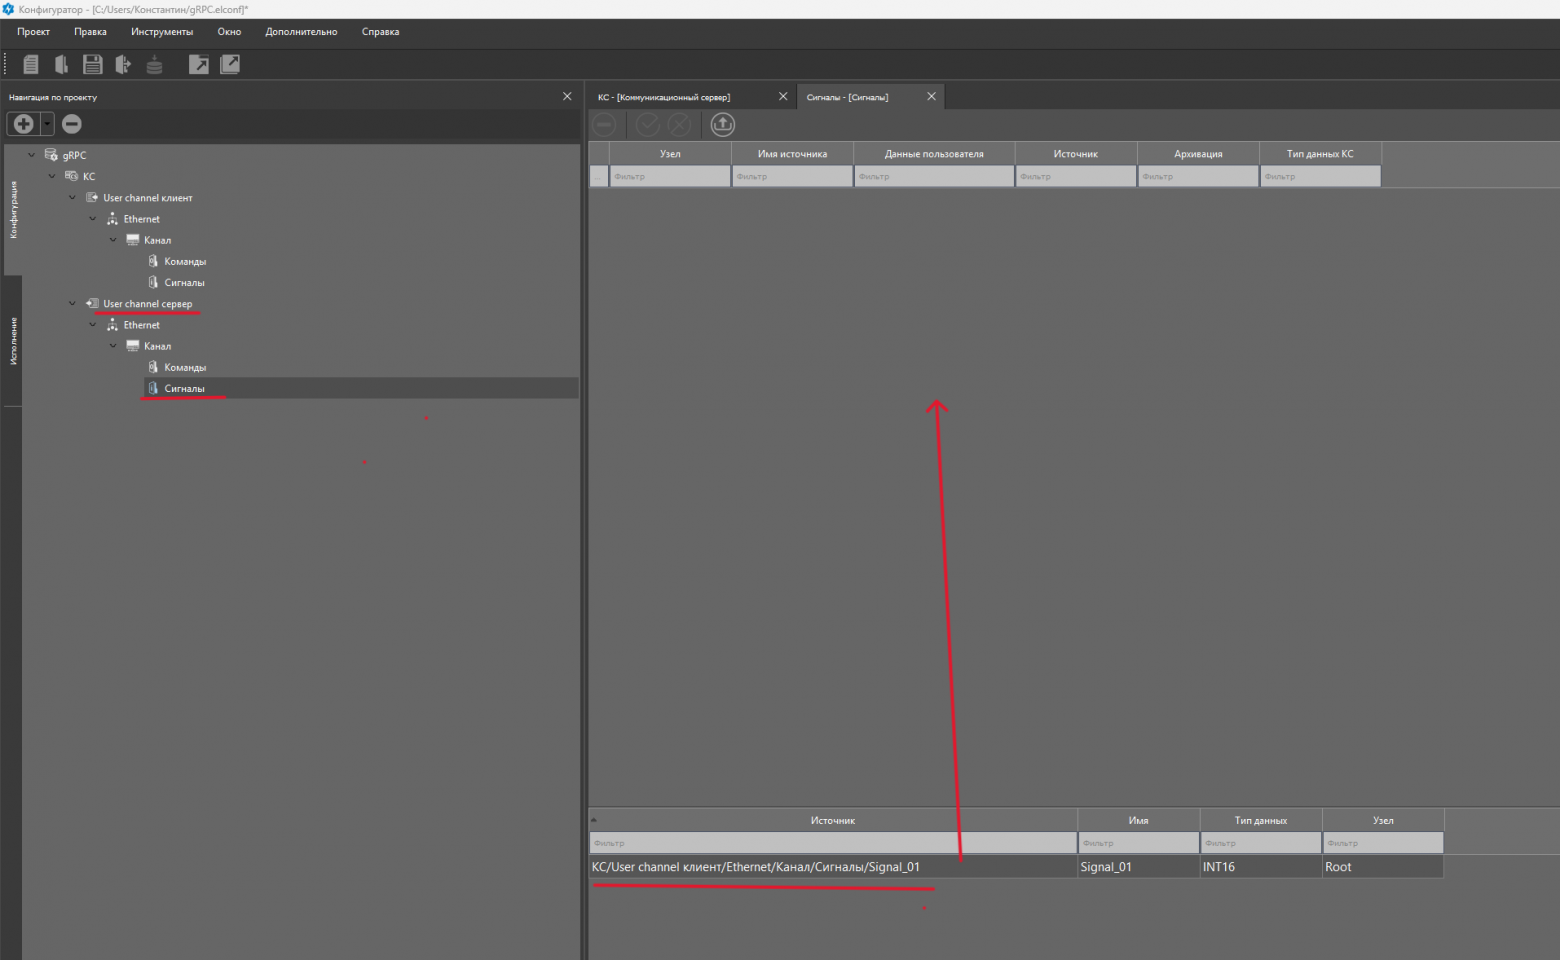
Task: Open dropdown arrow next to plus button
Action: point(47,124)
